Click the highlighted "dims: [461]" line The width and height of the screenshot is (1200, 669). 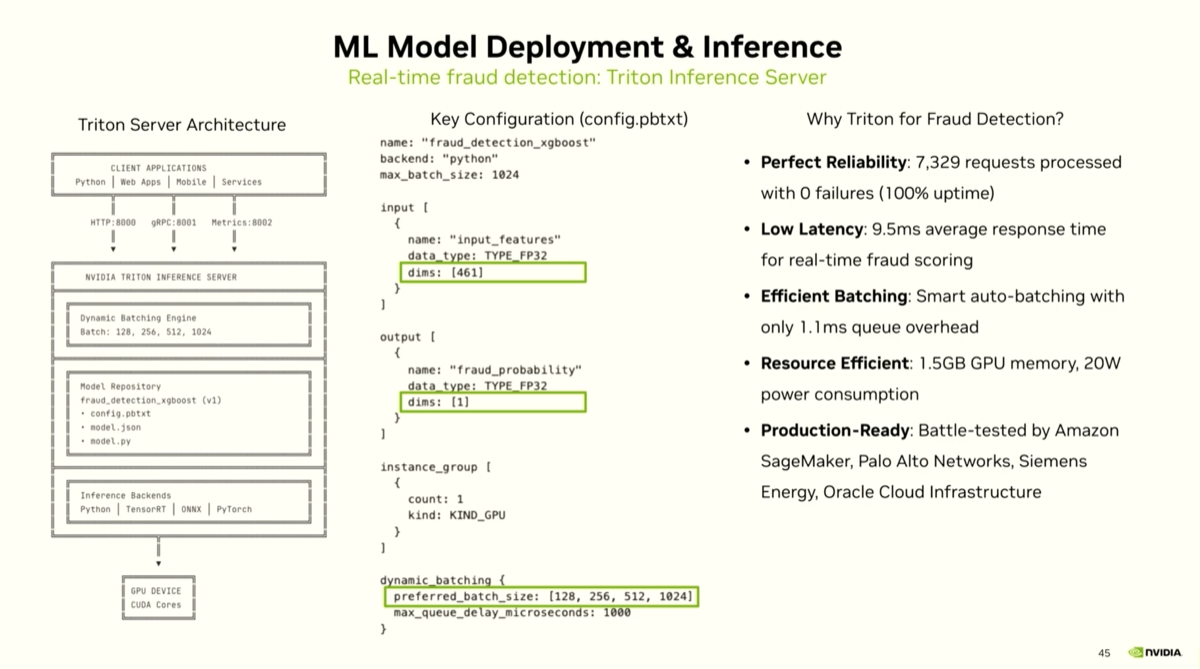492,272
